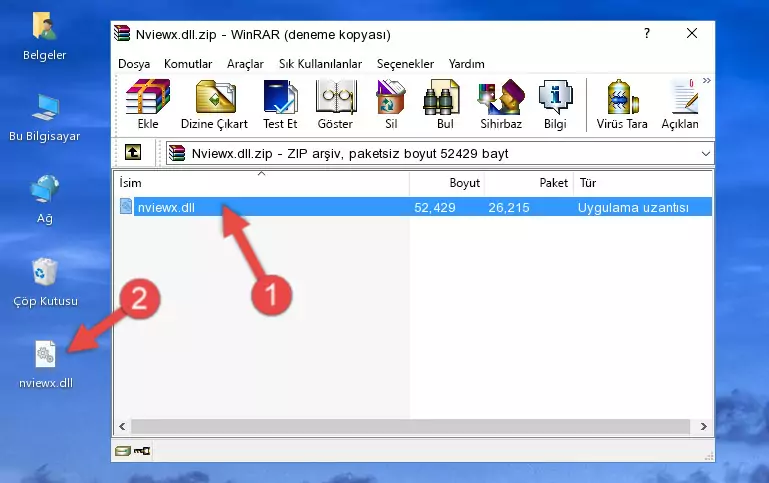Sort files by İsim column
Image resolution: width=769 pixels, height=483 pixels.
click(x=262, y=183)
